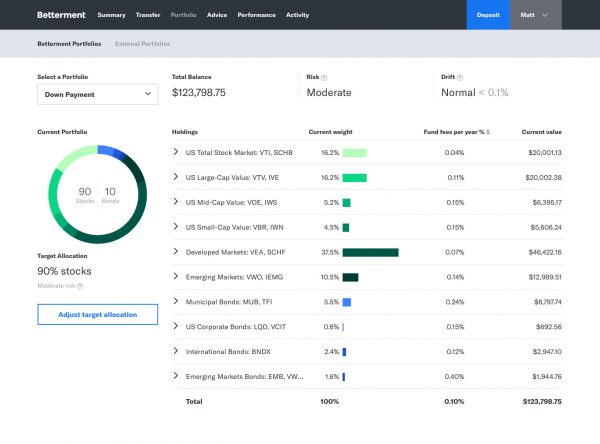This screenshot has width=600, height=444.
Task: Expand the International Bonds: BNDX row
Action: tap(176, 351)
